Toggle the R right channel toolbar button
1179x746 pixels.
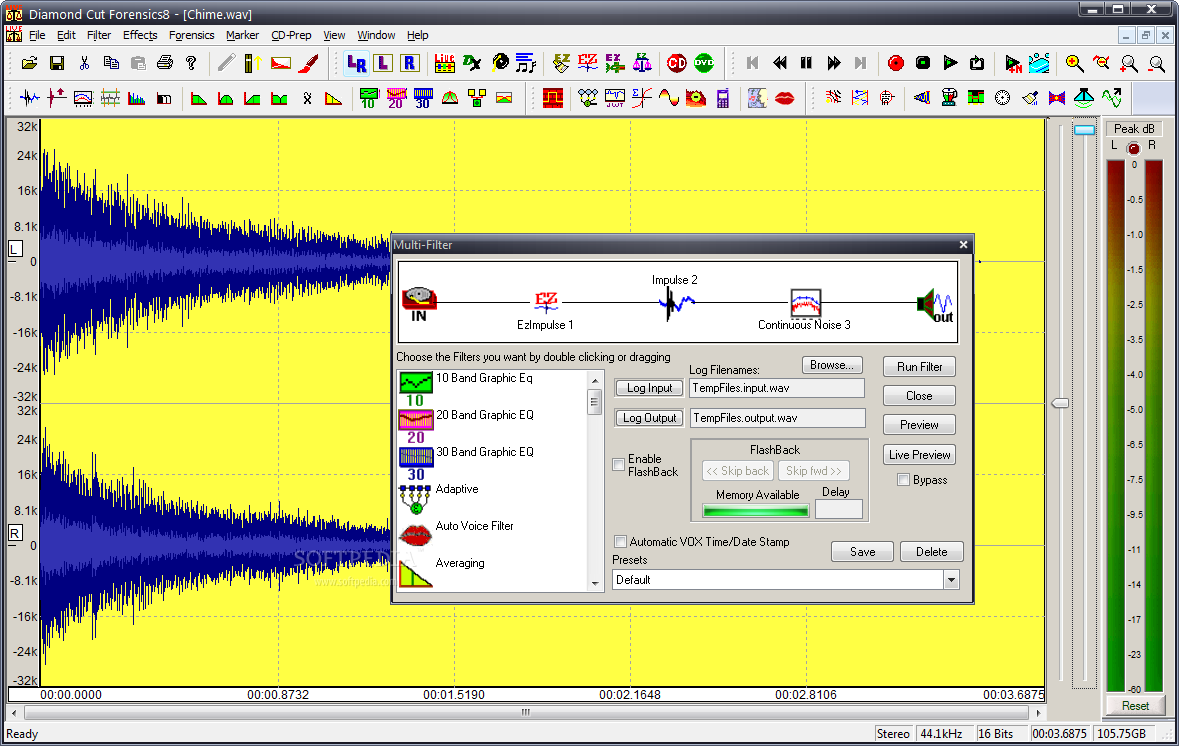(410, 63)
